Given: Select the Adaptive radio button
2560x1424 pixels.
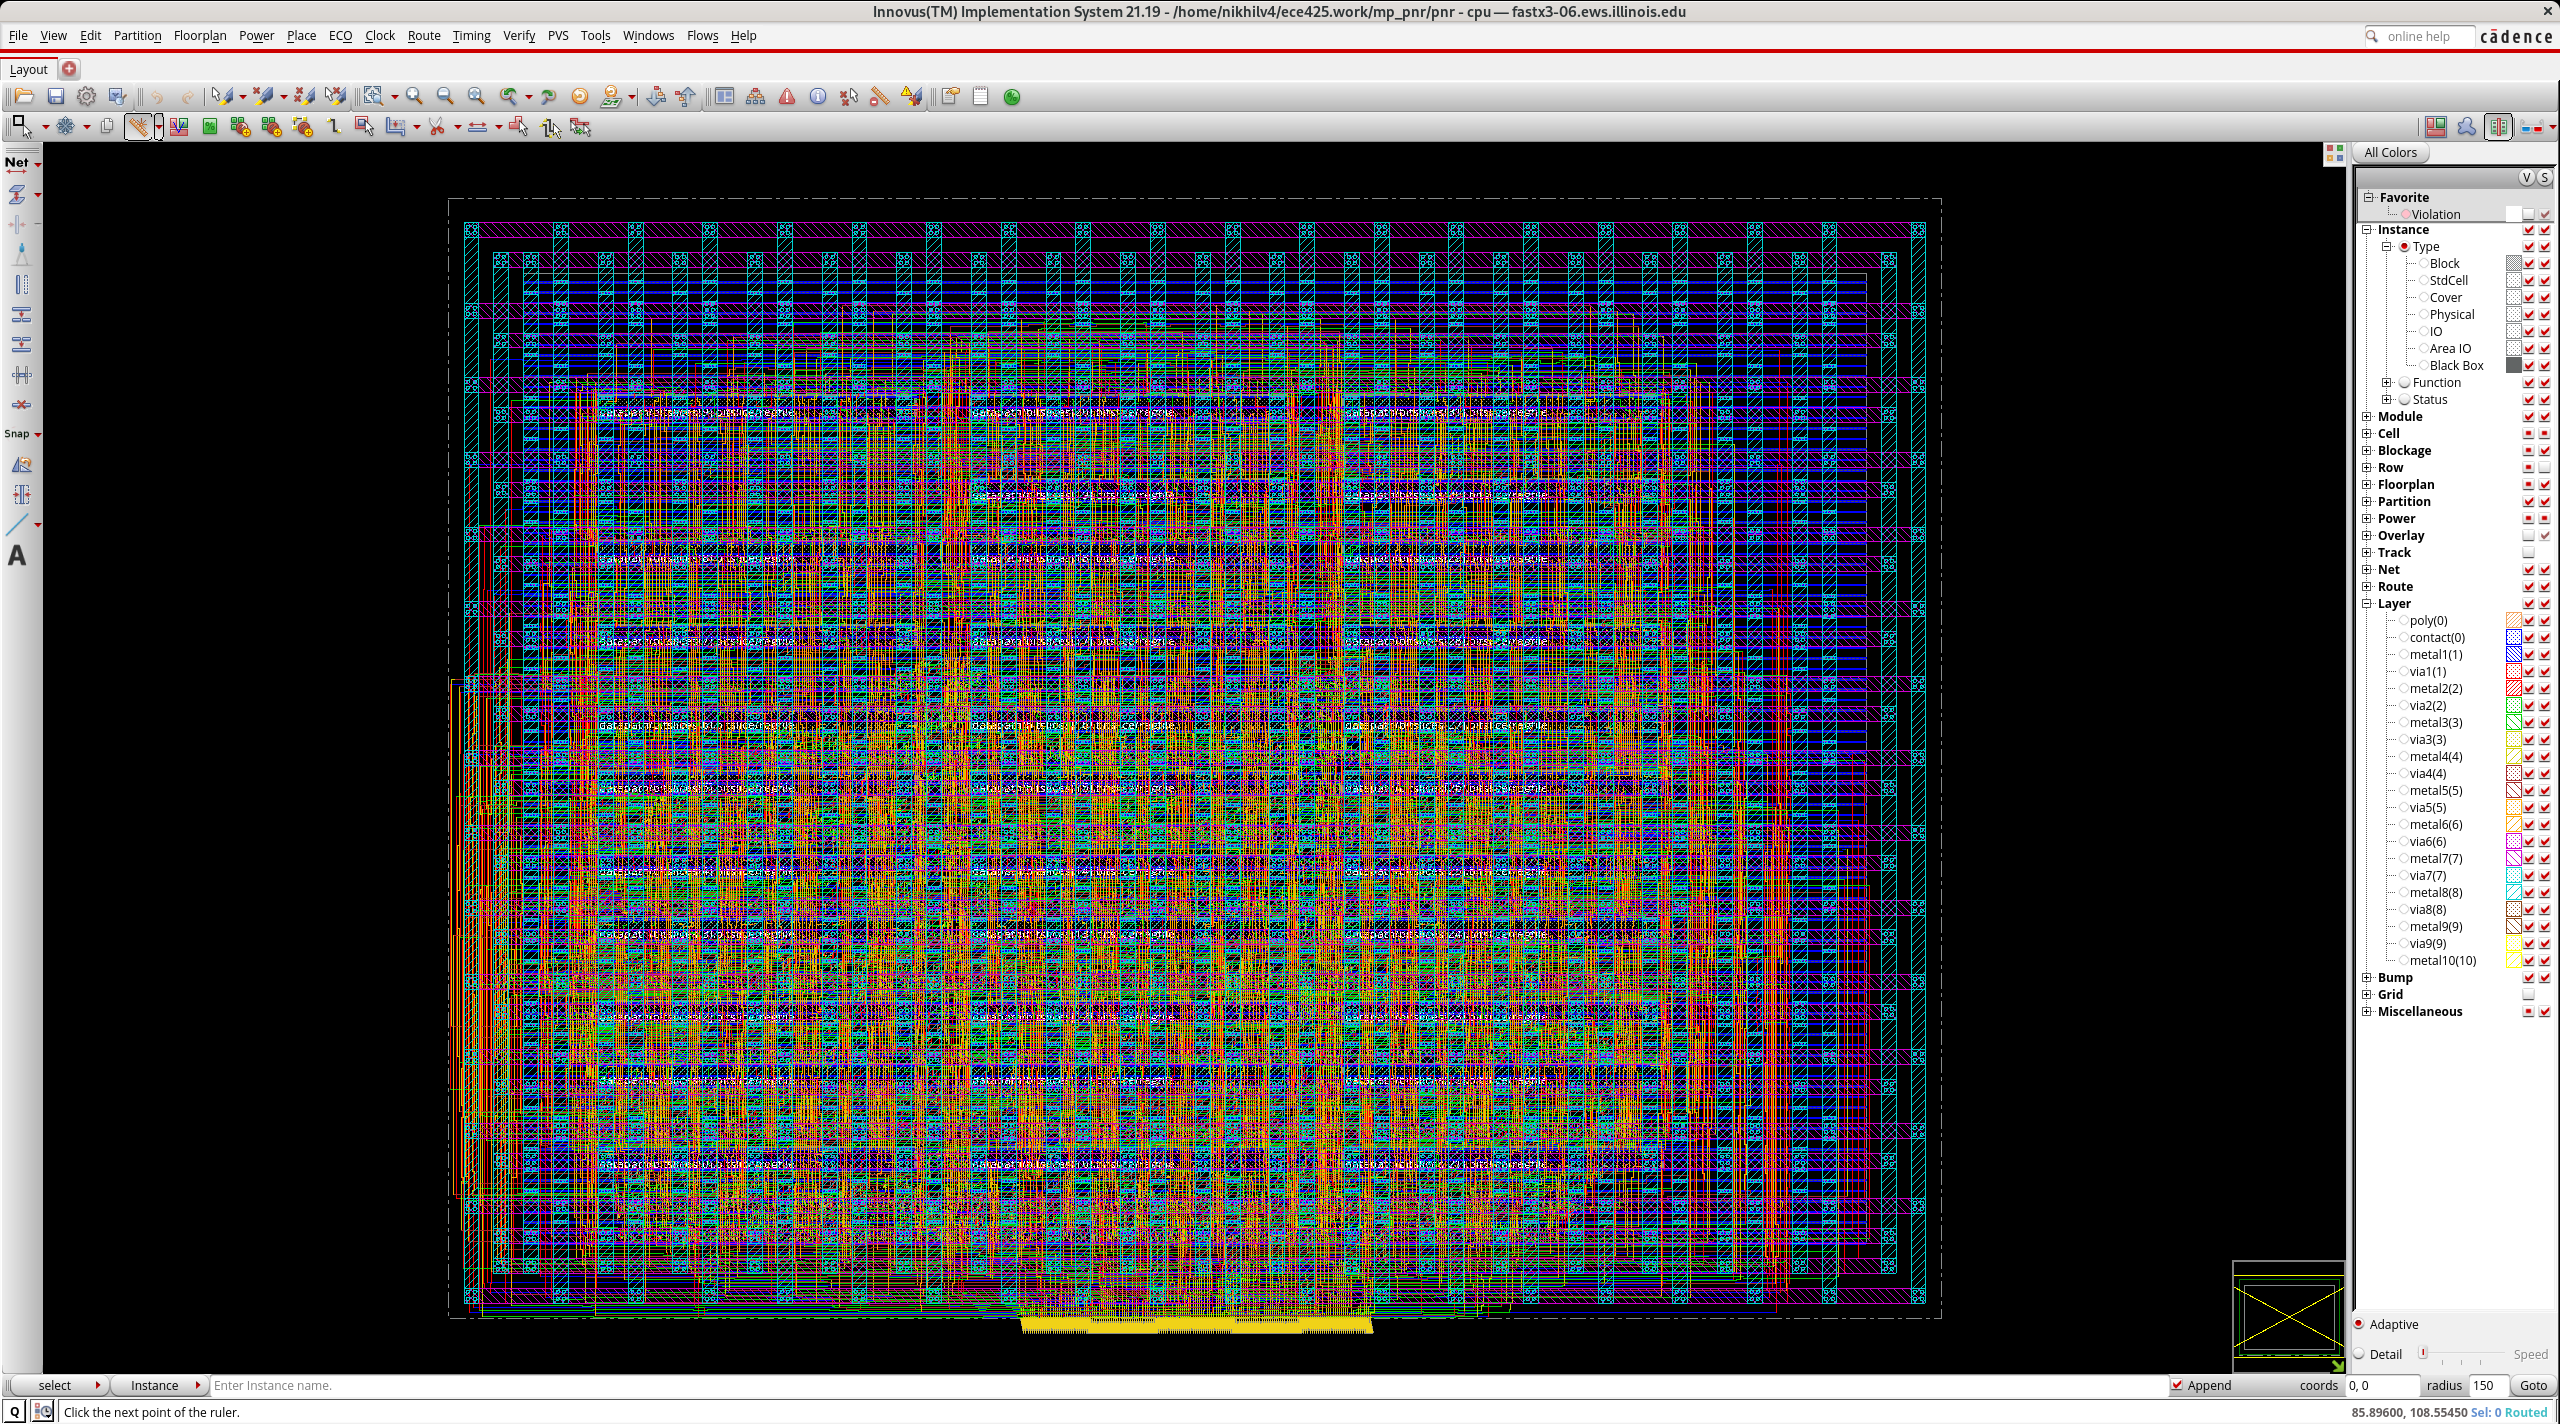Looking at the screenshot, I should (2359, 1324).
